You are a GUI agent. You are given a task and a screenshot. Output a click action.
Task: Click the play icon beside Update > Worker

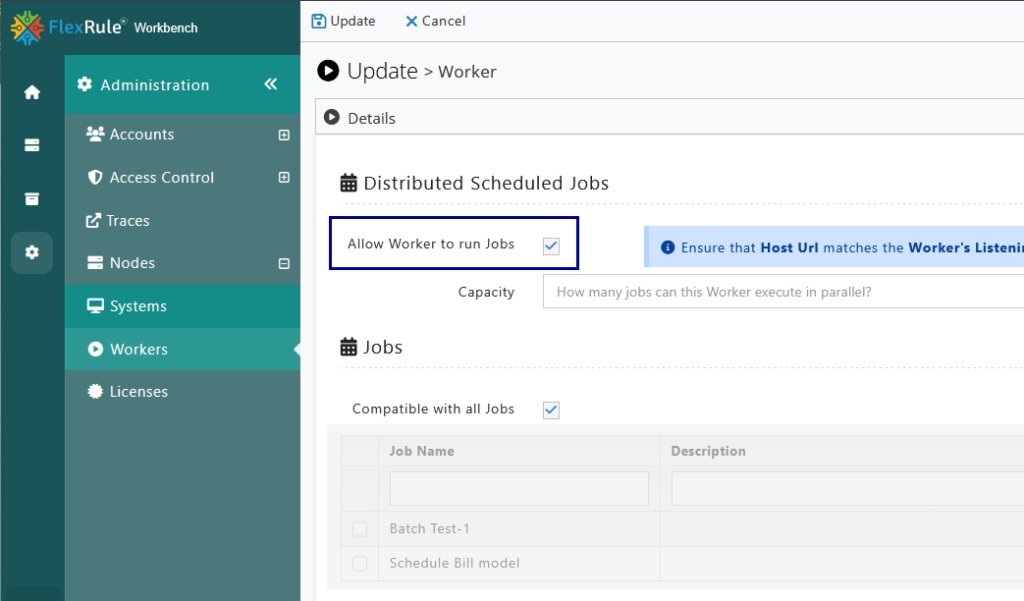pos(328,71)
